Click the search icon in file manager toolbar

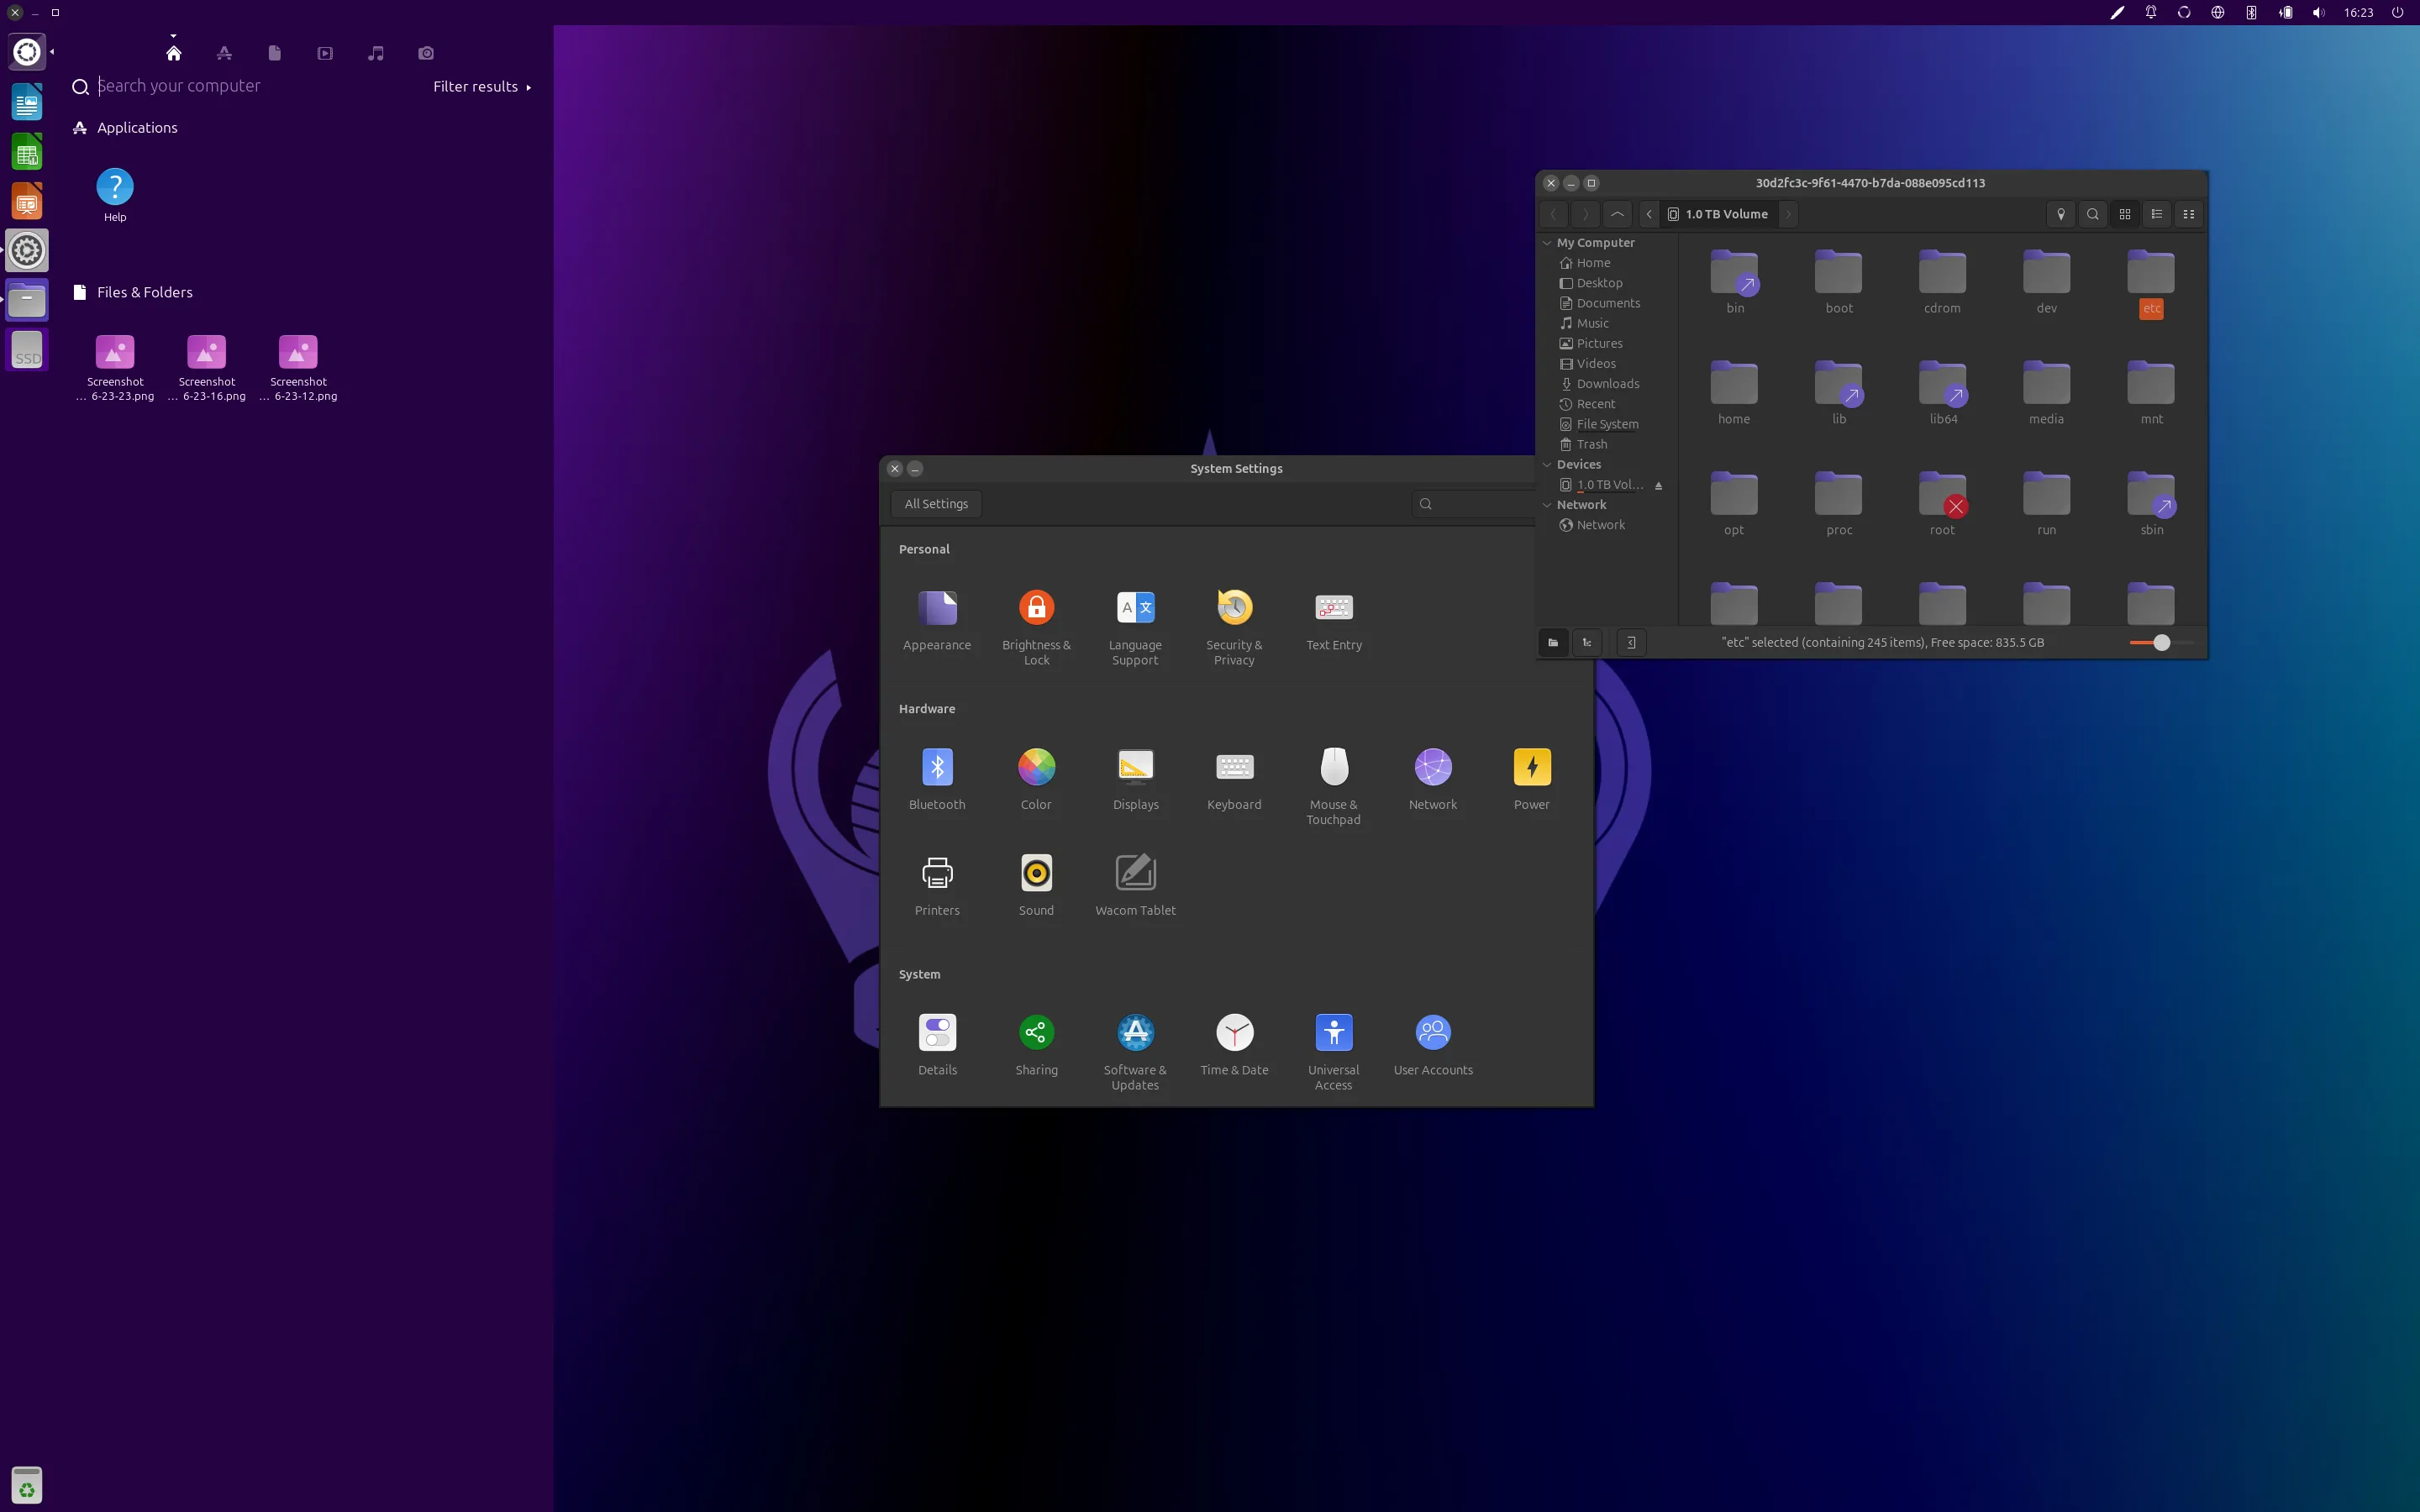[2092, 214]
